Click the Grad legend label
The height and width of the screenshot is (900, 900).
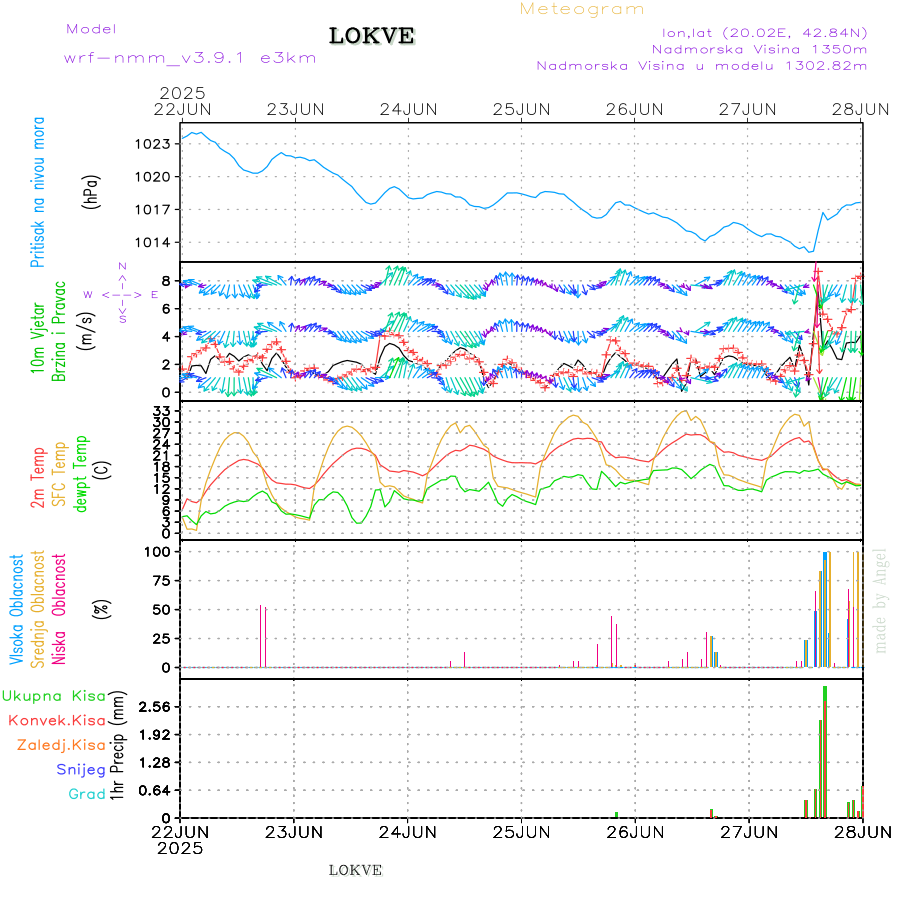[87, 794]
